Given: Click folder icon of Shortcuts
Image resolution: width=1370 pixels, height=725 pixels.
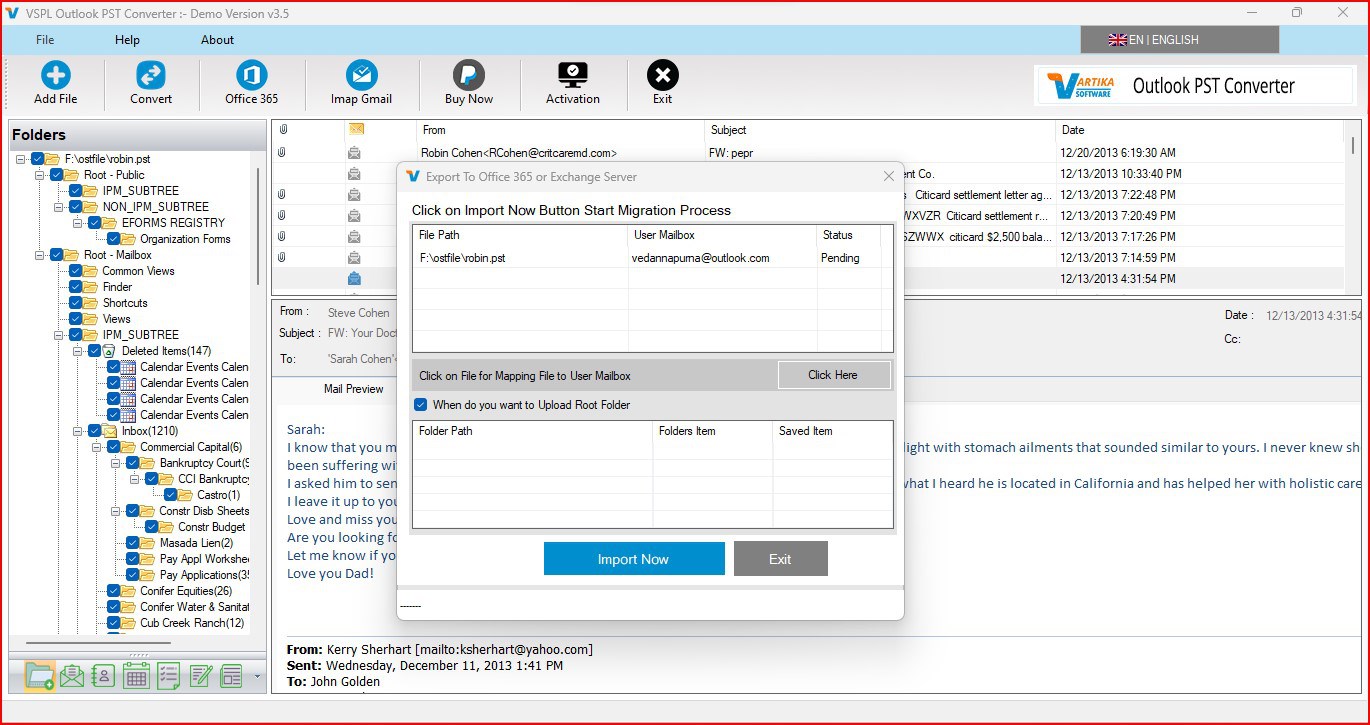Looking at the screenshot, I should 91,303.
